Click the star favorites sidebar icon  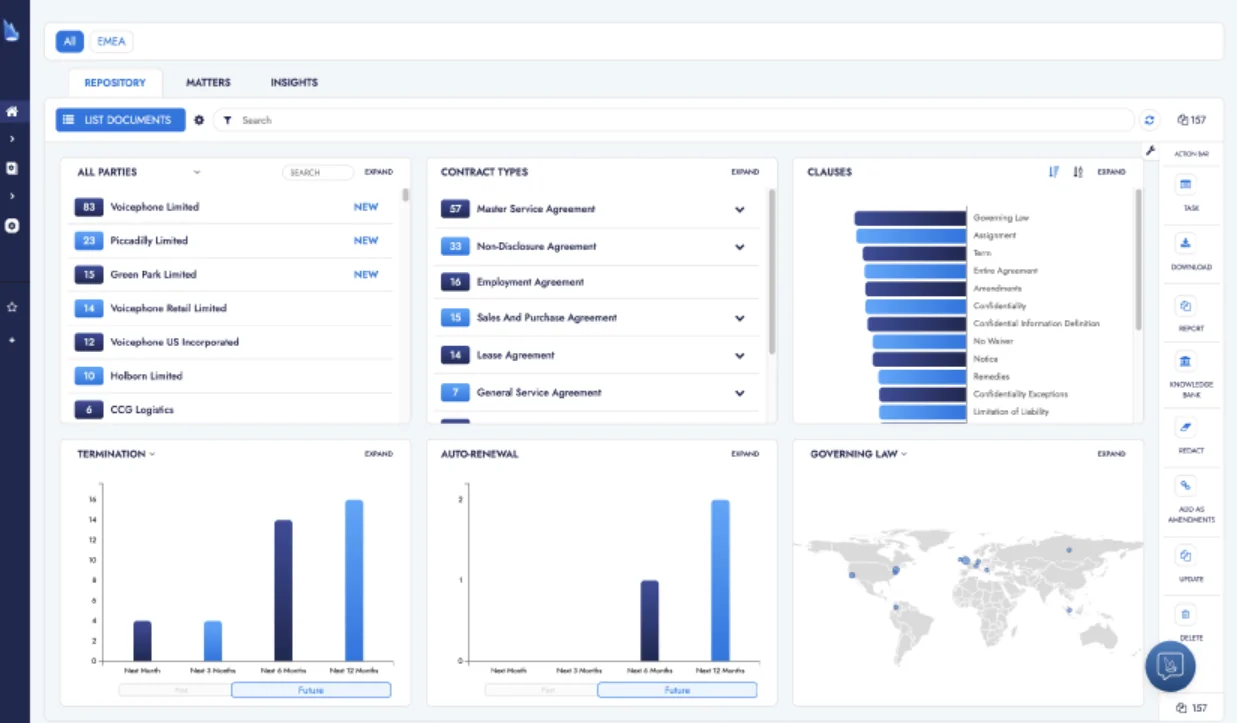coord(12,308)
